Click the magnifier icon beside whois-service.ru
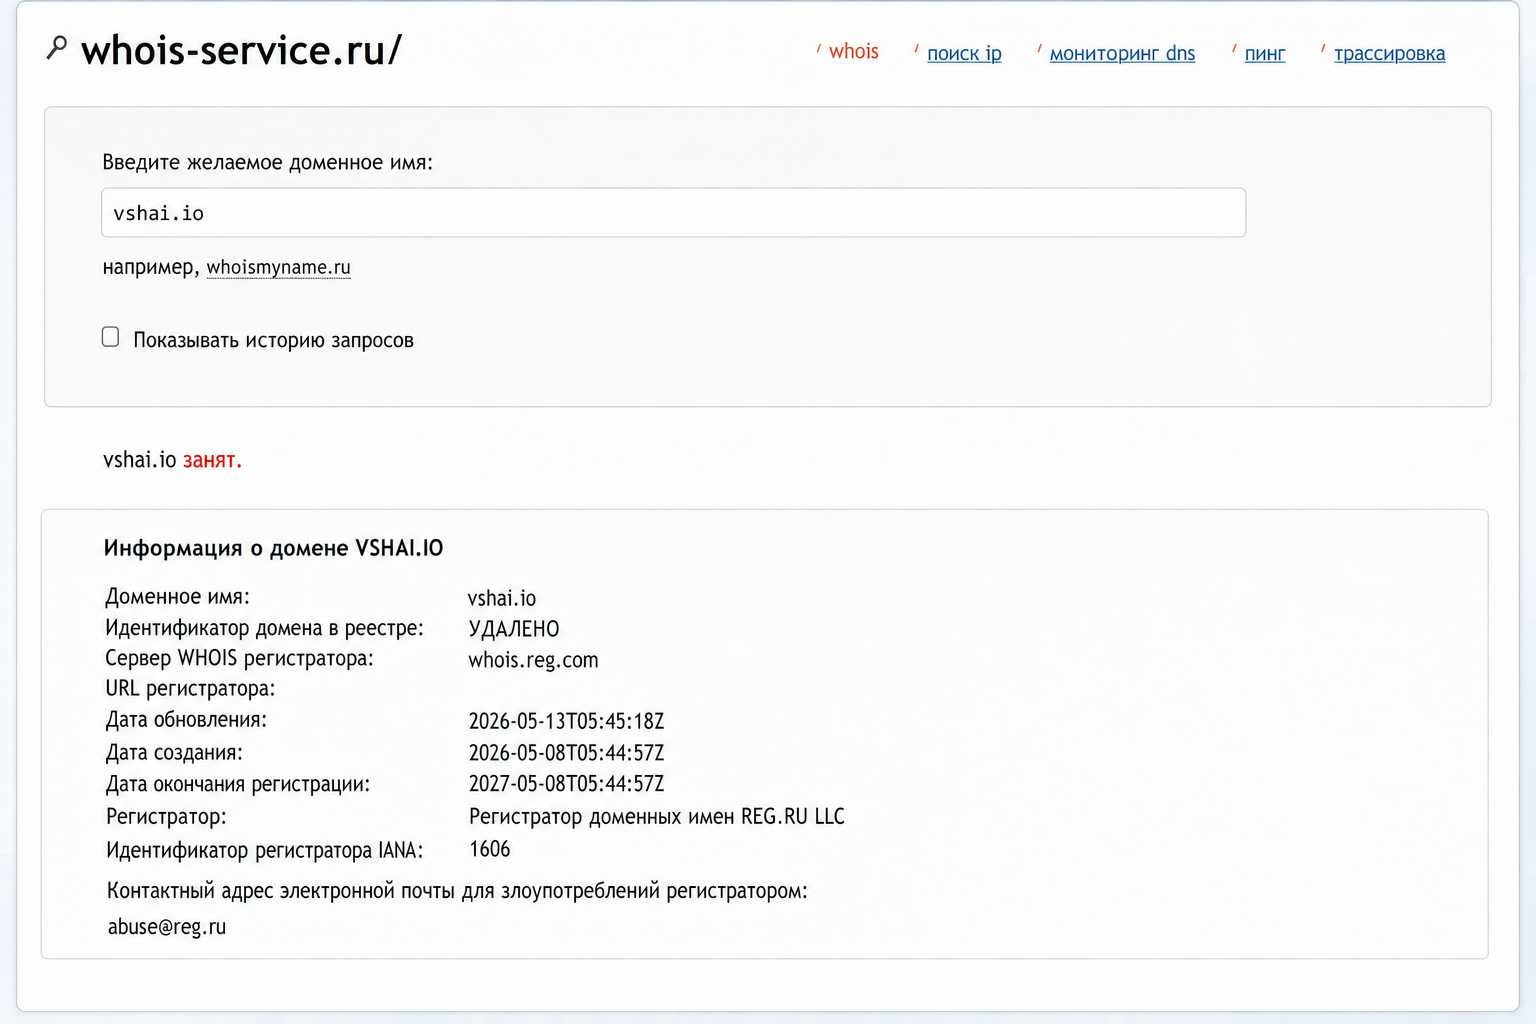Screen dimensions: 1536x1024 57,47
